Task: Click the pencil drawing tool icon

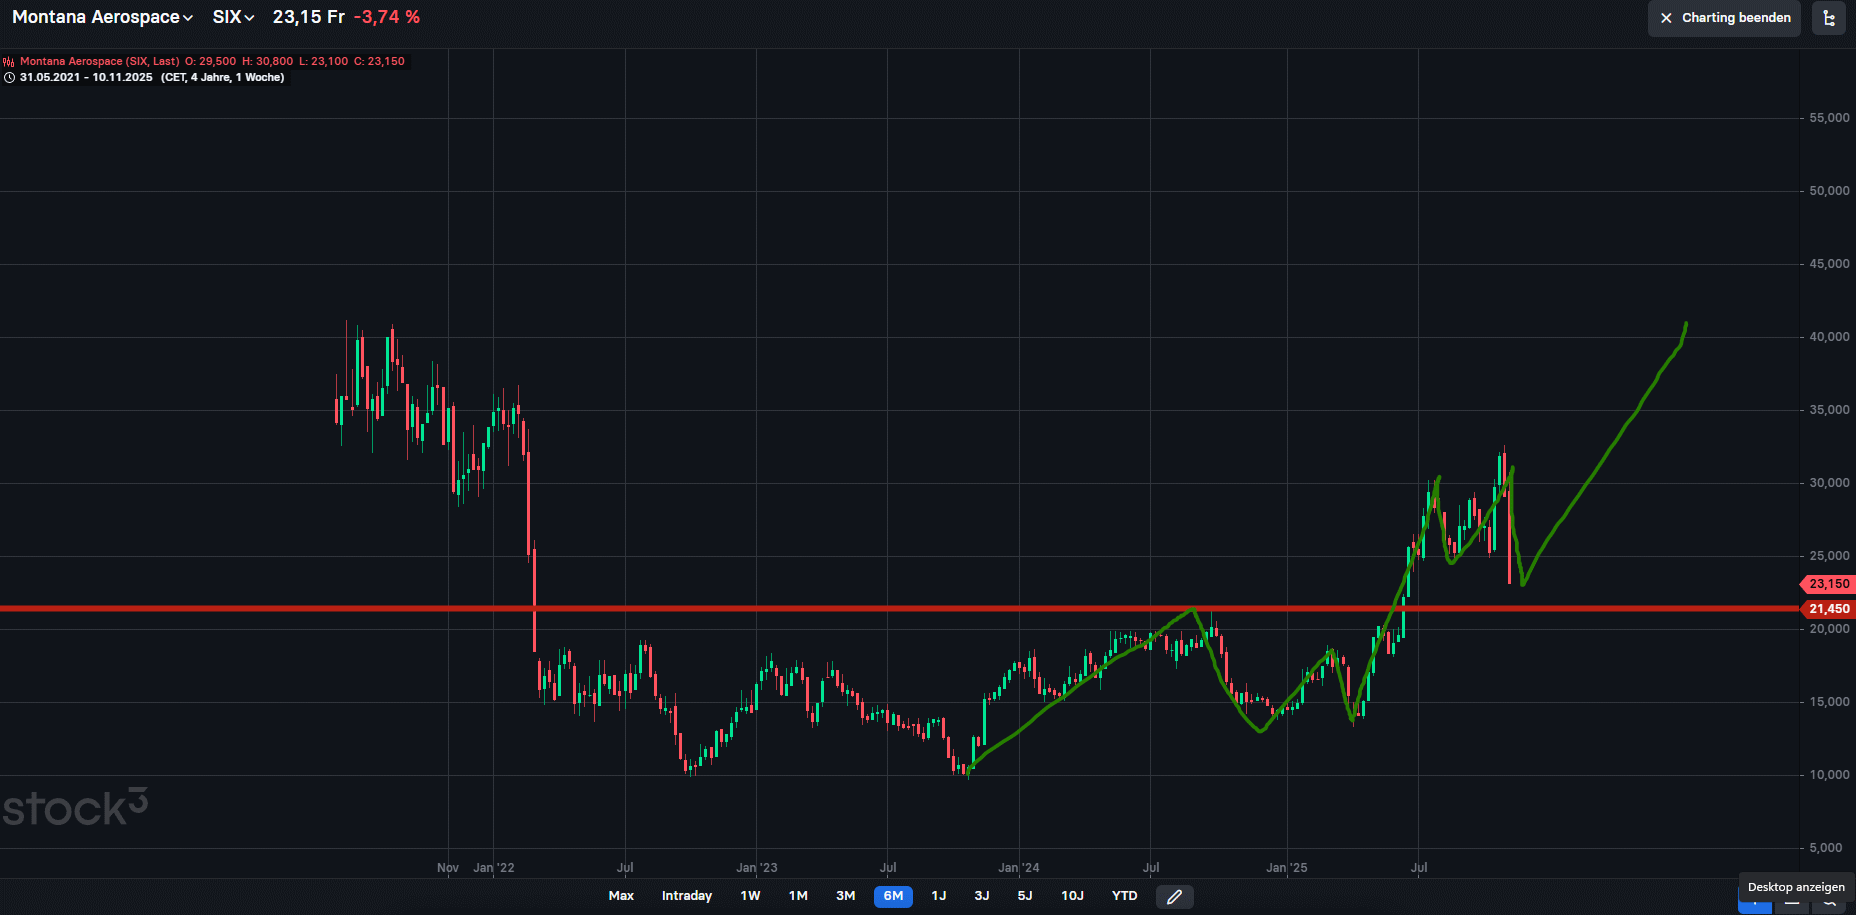Action: (x=1174, y=897)
